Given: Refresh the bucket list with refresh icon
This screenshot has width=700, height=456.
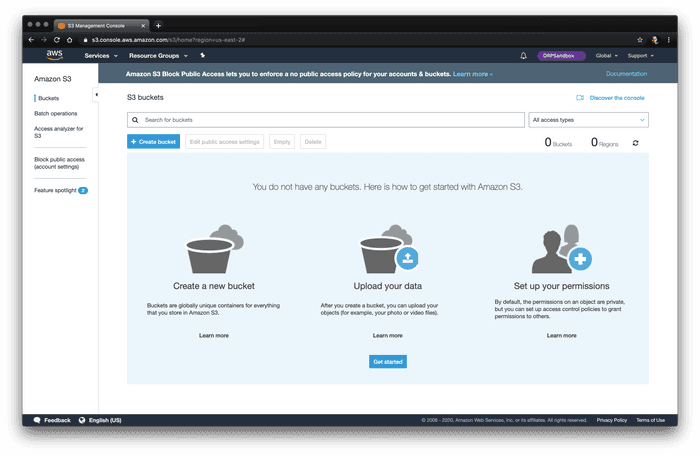Looking at the screenshot, I should click(635, 143).
